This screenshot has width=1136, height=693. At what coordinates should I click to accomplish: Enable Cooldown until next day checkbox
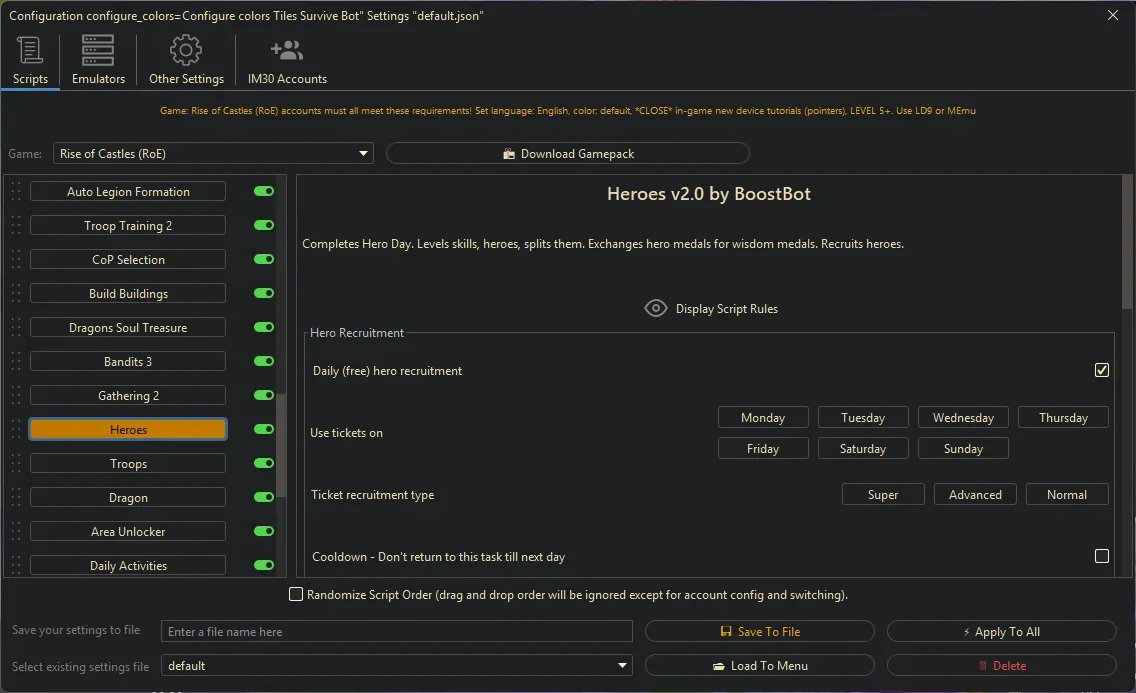(x=1101, y=556)
